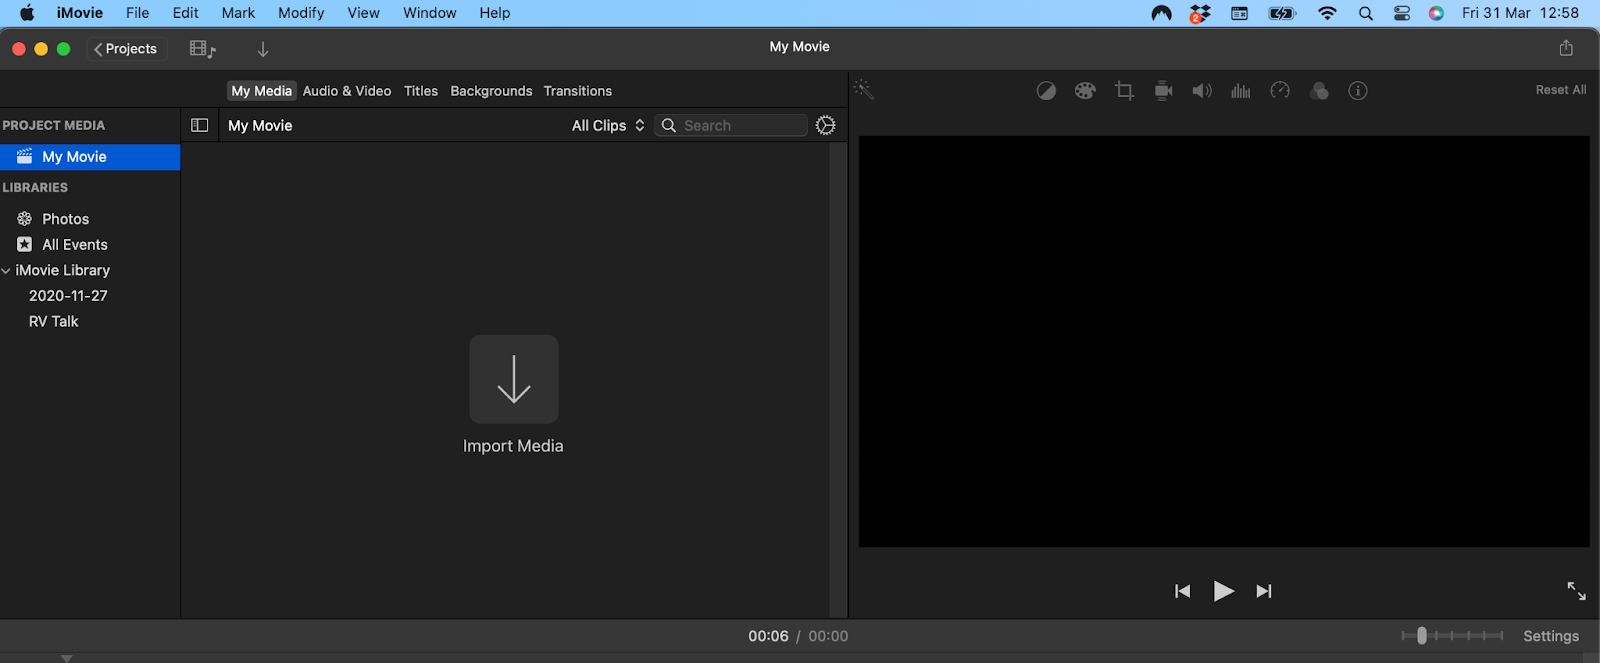Image resolution: width=1600 pixels, height=663 pixels.
Task: Hide the libraries sidebar
Action: click(200, 125)
